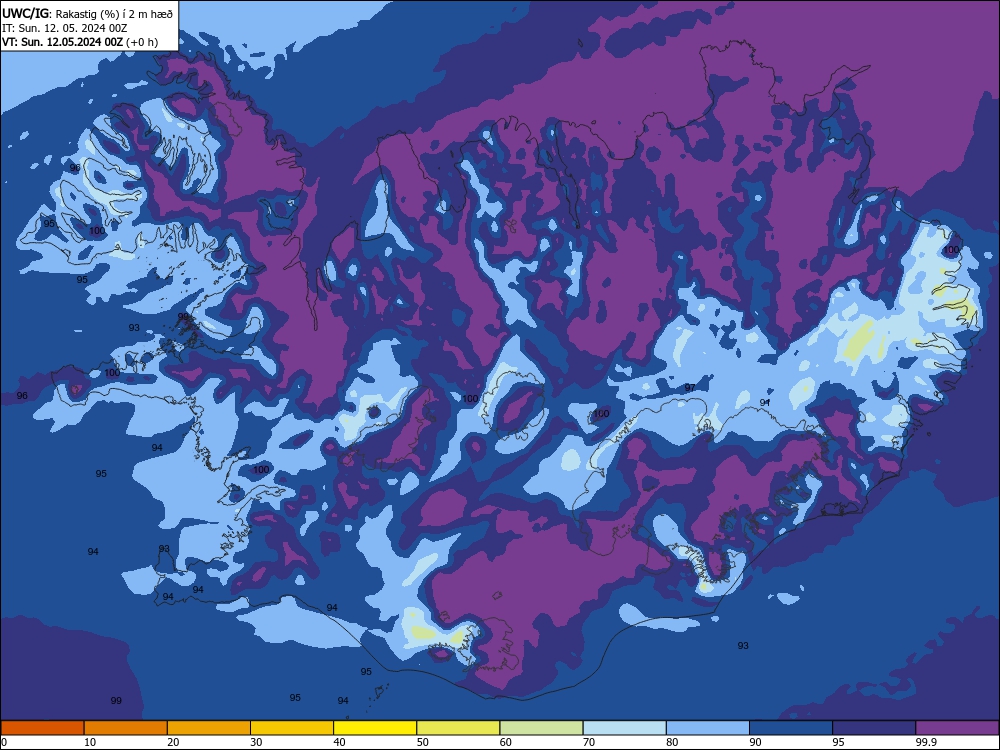The image size is (1000, 750).
Task: Click the 40–50 bright yellow legend swatch
Action: pyautogui.click(x=375, y=728)
